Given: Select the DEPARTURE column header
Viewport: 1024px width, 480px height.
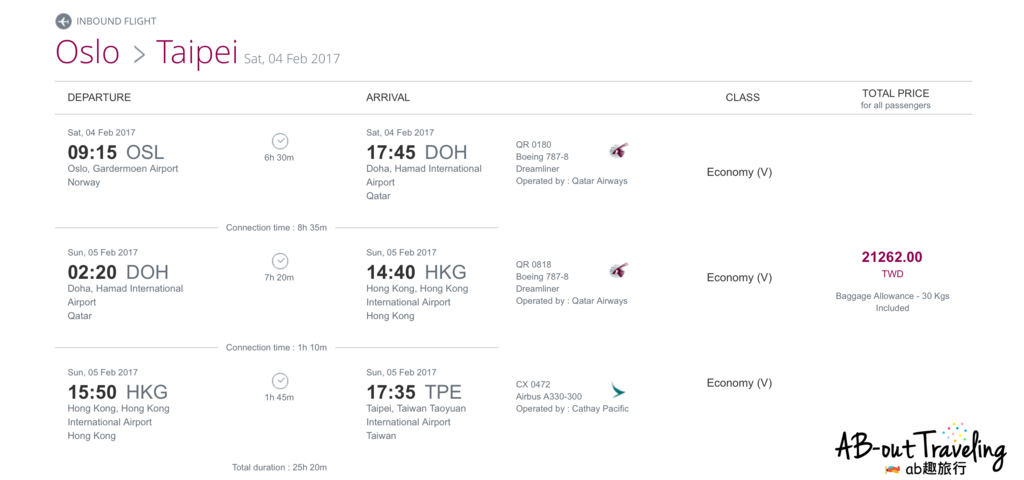Looking at the screenshot, I should 99,98.
